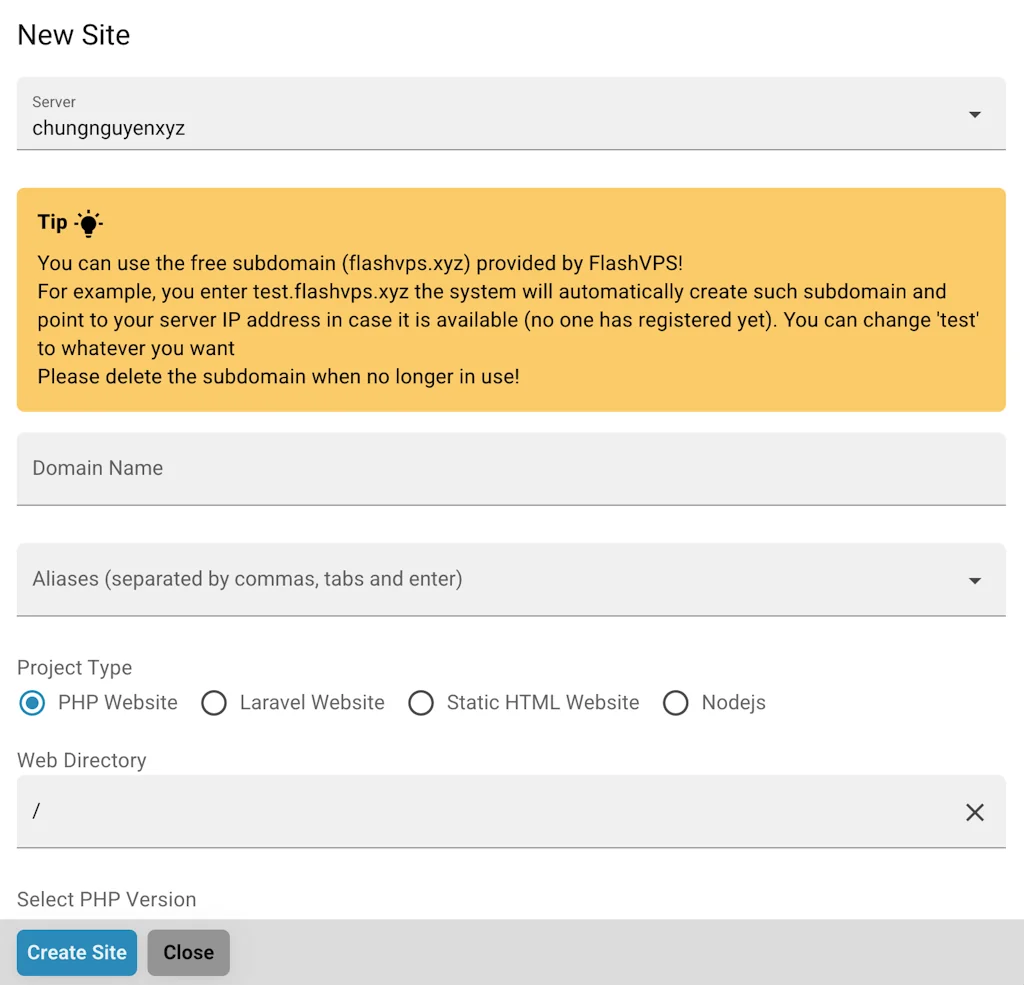The height and width of the screenshot is (985, 1024).
Task: Choose Laravel Website project type
Action: [x=214, y=703]
